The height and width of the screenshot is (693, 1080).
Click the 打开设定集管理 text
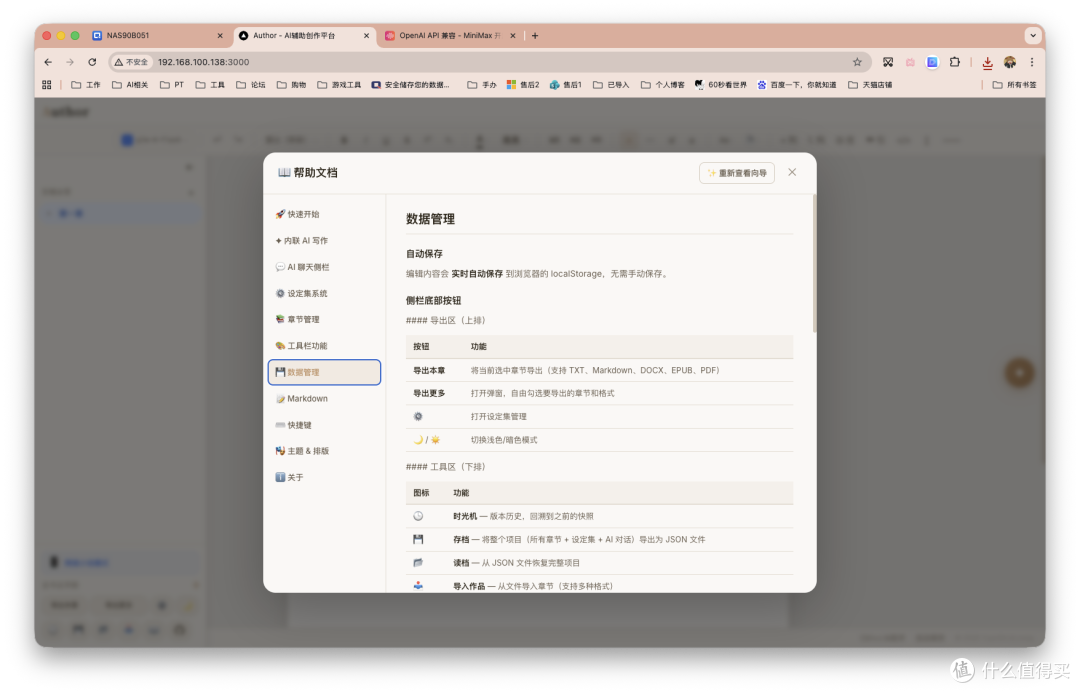[499, 417]
